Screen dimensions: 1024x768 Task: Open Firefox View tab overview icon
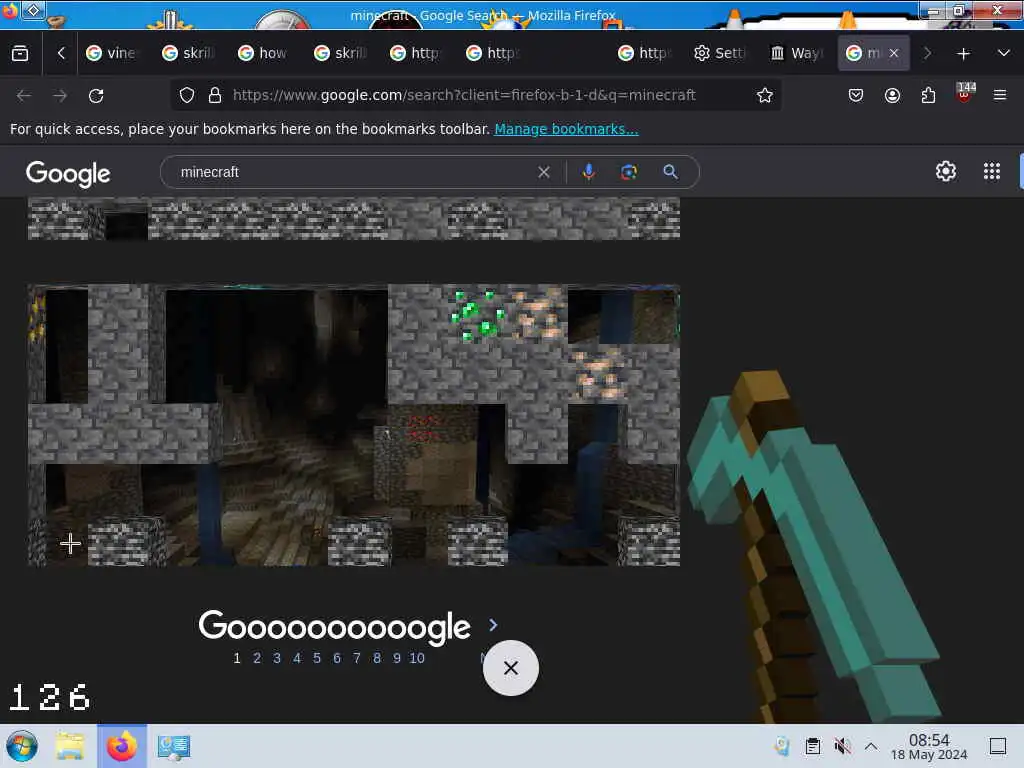[x=20, y=53]
